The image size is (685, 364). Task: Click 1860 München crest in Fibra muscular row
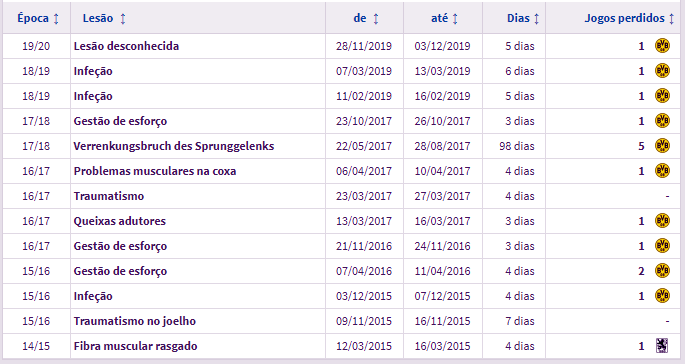662,346
